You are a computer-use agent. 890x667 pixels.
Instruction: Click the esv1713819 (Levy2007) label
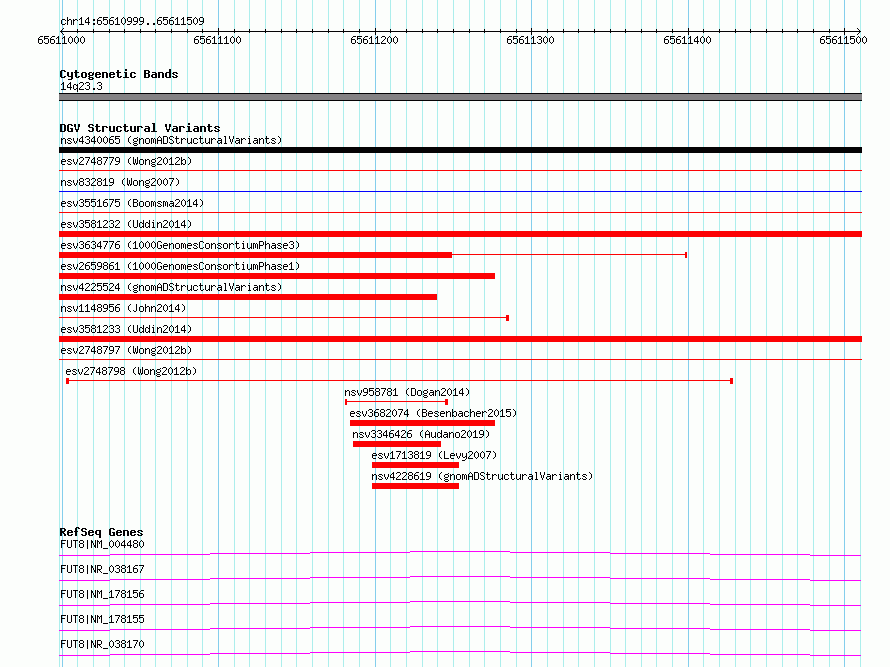434,455
